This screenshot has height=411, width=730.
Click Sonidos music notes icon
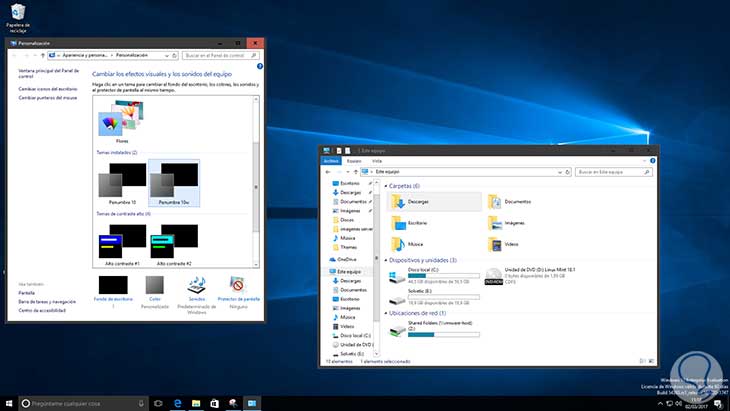[x=197, y=285]
